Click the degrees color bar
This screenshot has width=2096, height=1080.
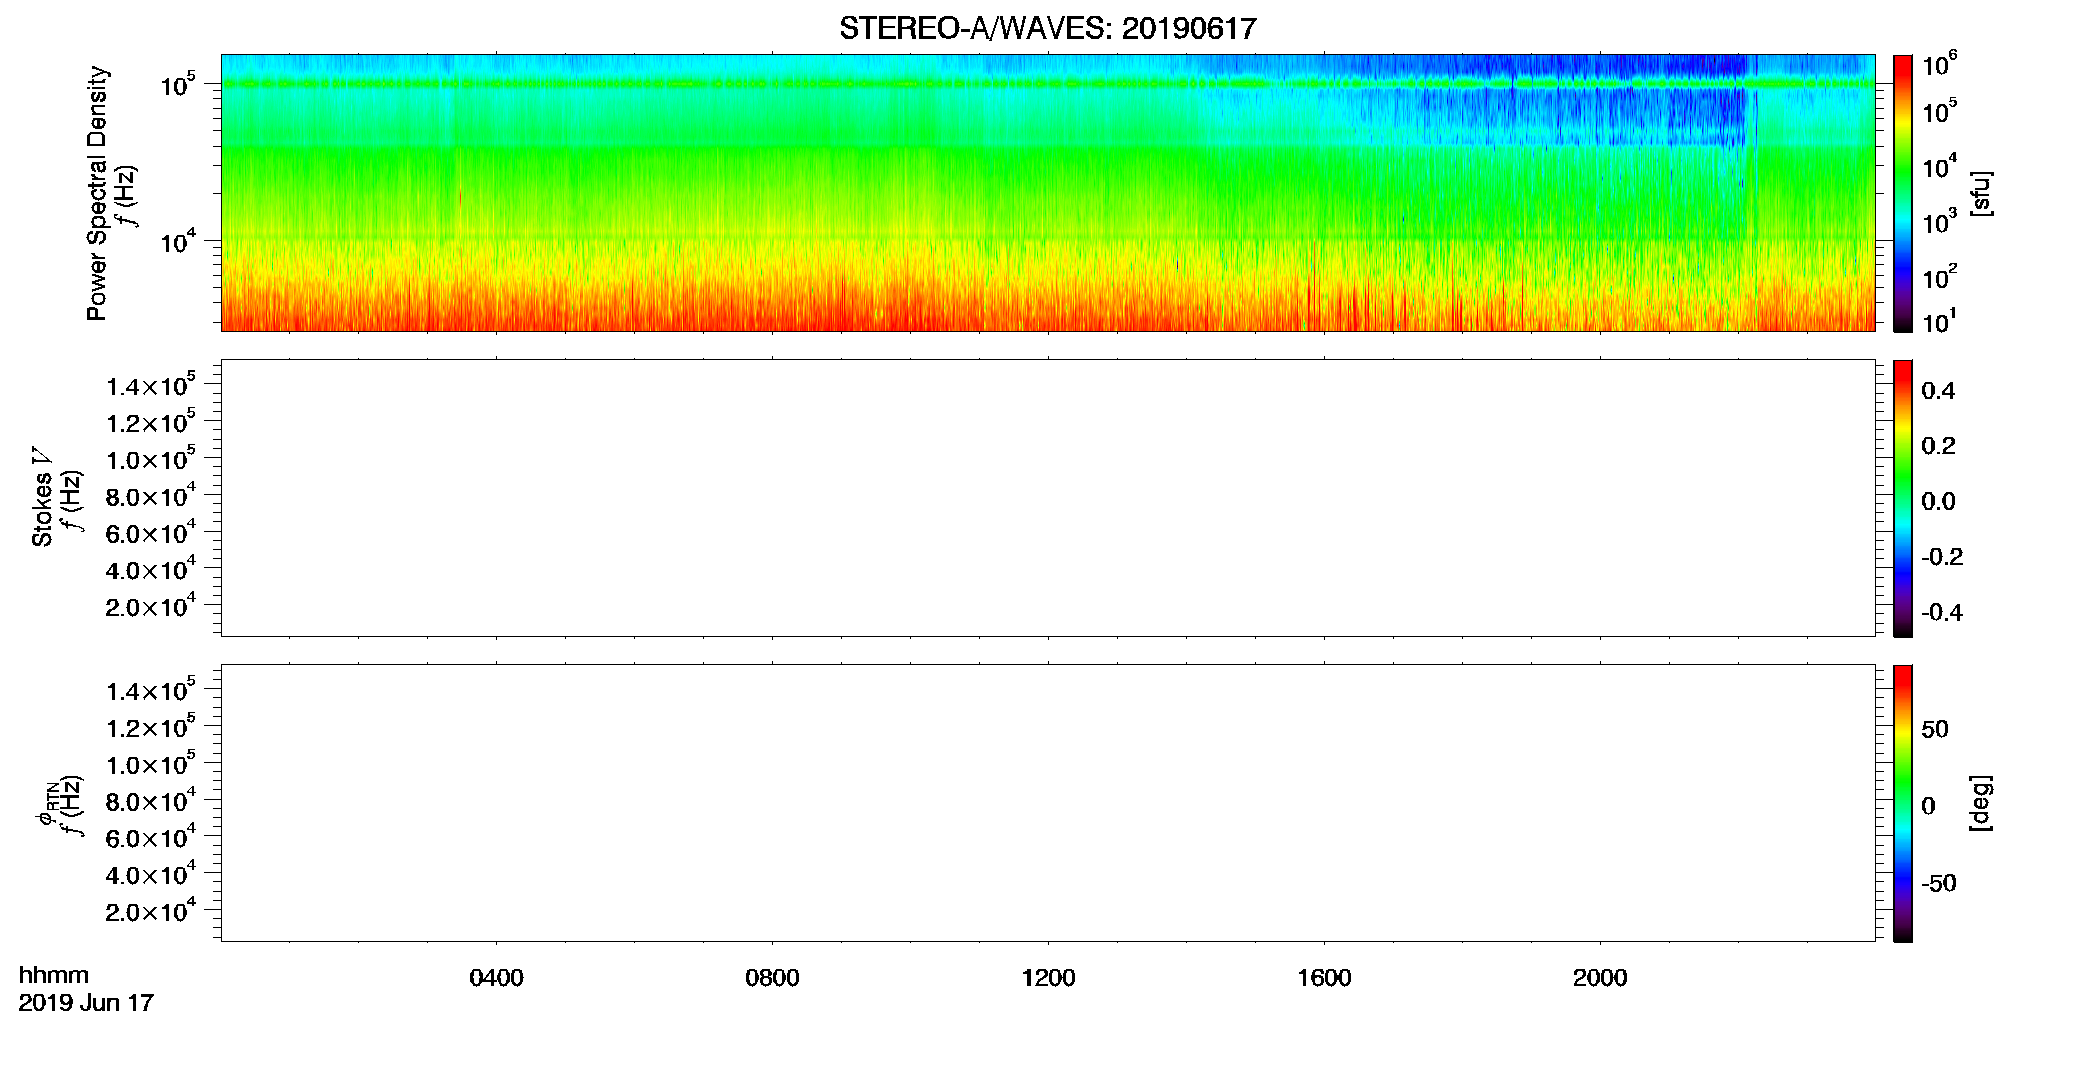coord(1902,803)
